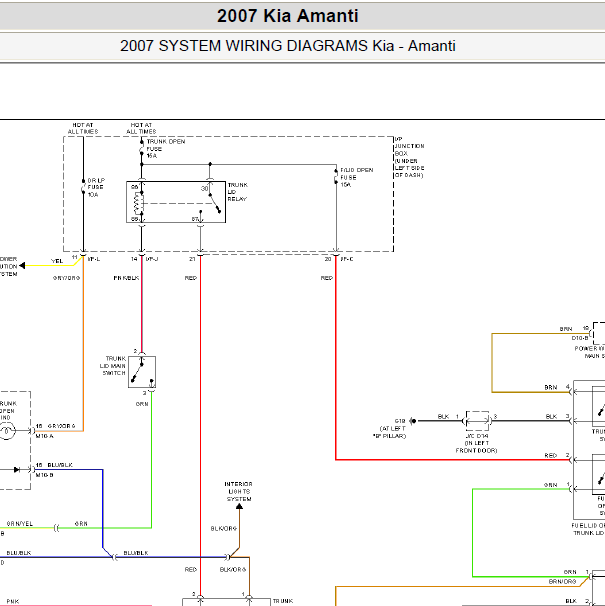The width and height of the screenshot is (605, 606).
Task: Click the "G10 (AT LEFT 'B' PILLAR)" ground label
Action: [392, 428]
